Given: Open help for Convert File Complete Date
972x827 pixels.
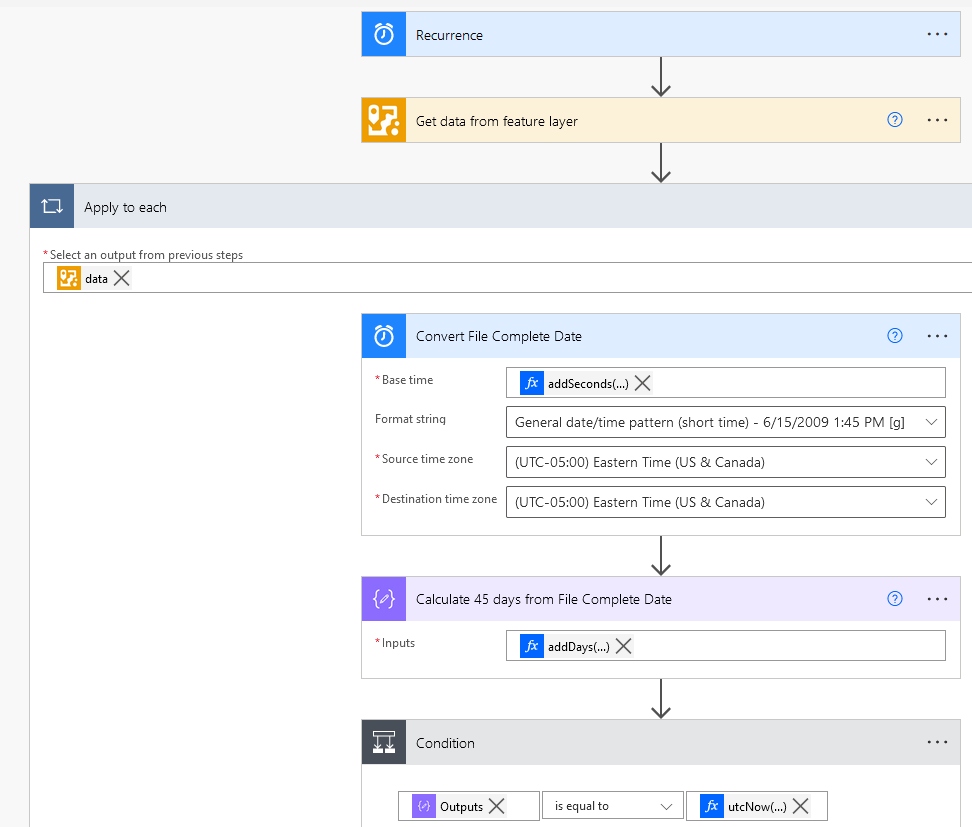Looking at the screenshot, I should [x=895, y=336].
